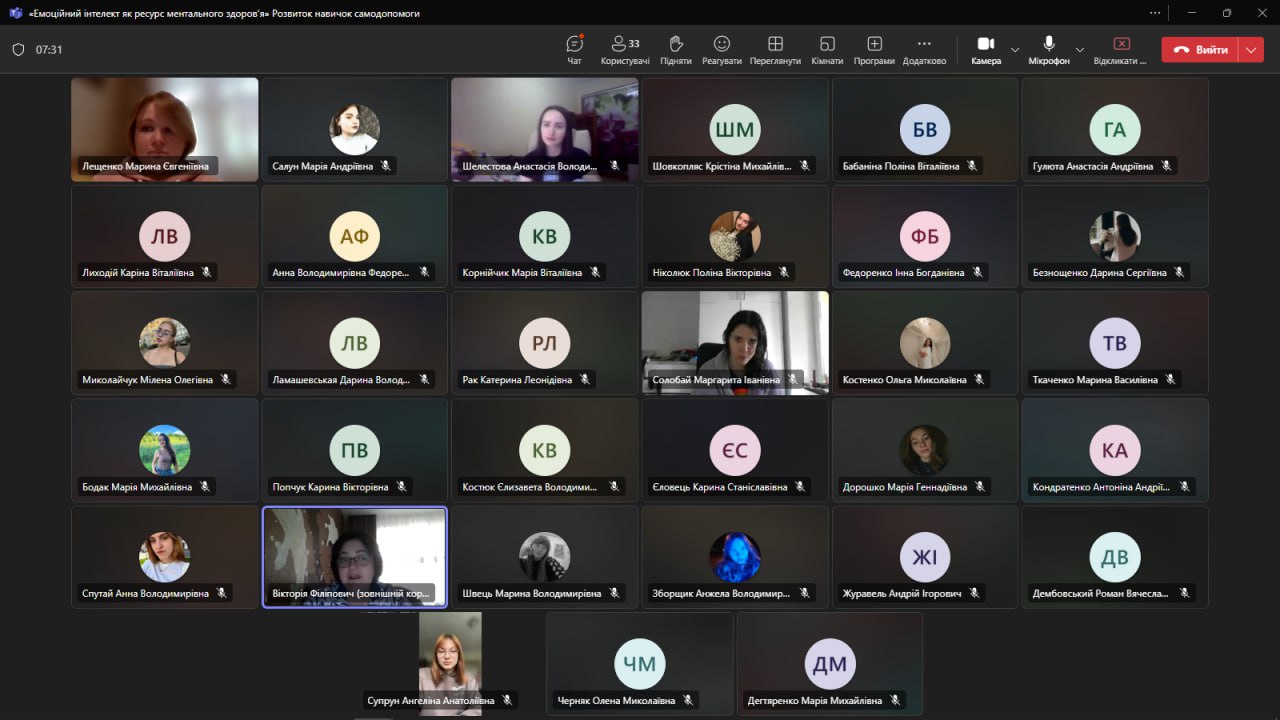
Task: Expand the leave options arrow beside Вийти
Action: click(x=1251, y=49)
